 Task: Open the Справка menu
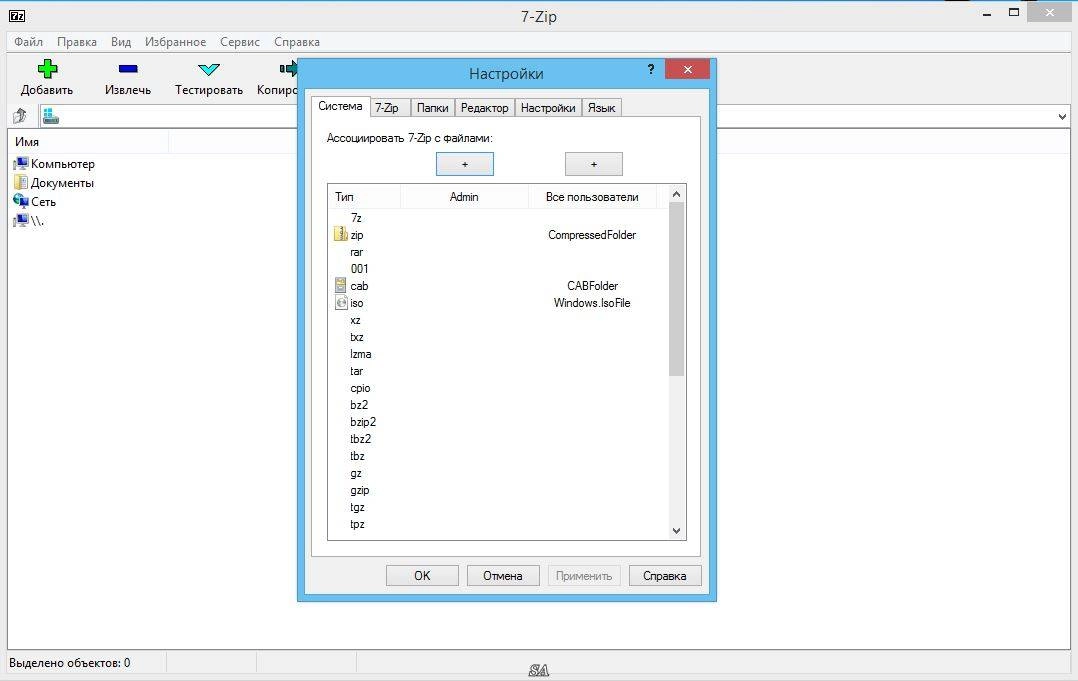coord(297,42)
